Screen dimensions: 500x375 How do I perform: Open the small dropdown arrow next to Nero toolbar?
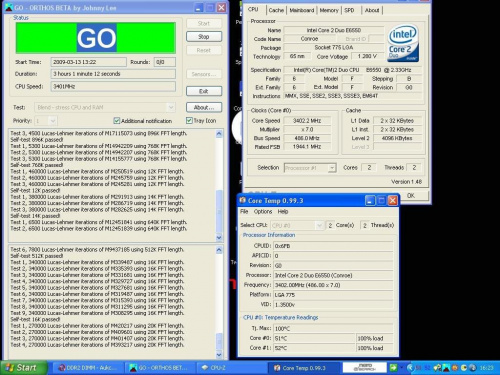[402, 368]
